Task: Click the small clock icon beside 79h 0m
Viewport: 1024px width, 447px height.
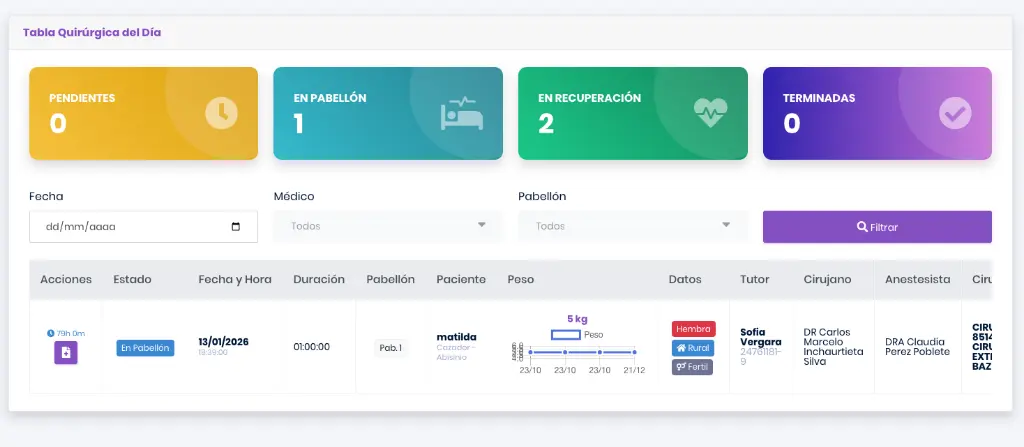Action: click(x=51, y=333)
